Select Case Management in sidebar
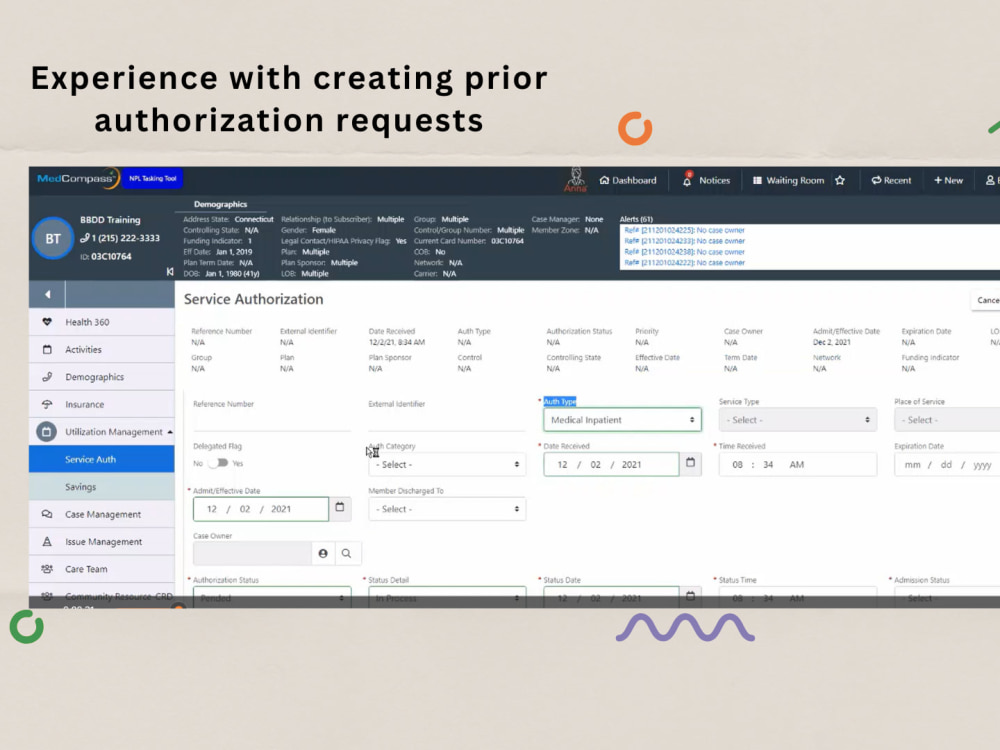The image size is (1000, 750). tap(101, 514)
